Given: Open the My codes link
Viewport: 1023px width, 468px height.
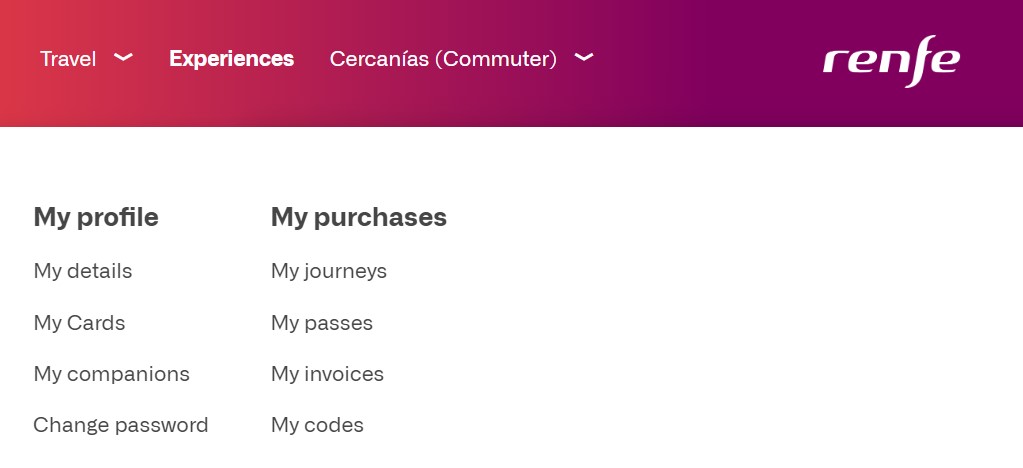Looking at the screenshot, I should 317,425.
